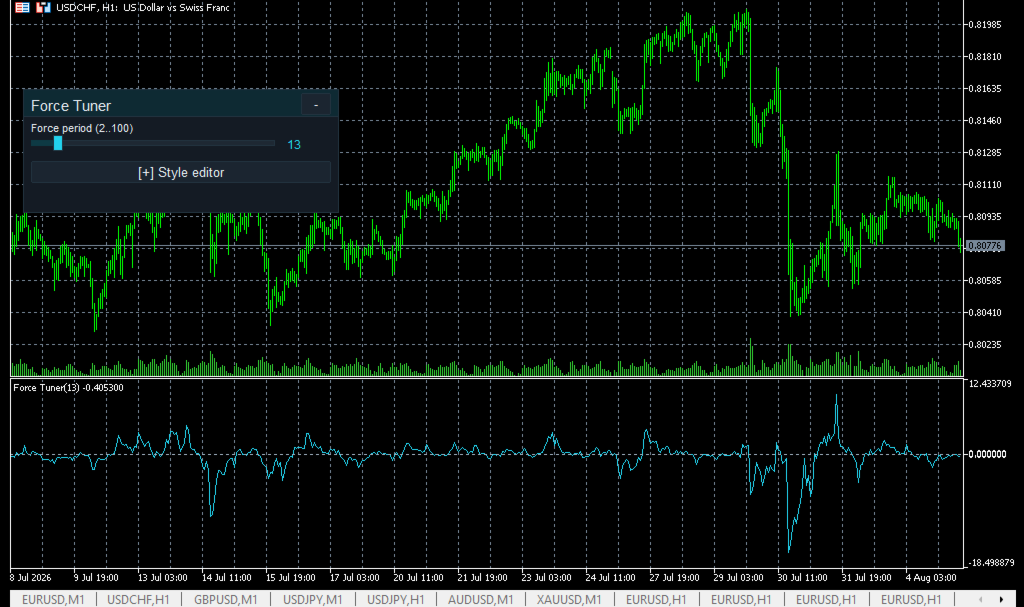Viewport: 1024px width, 607px height.
Task: Expand the Style editor section
Action: point(181,172)
